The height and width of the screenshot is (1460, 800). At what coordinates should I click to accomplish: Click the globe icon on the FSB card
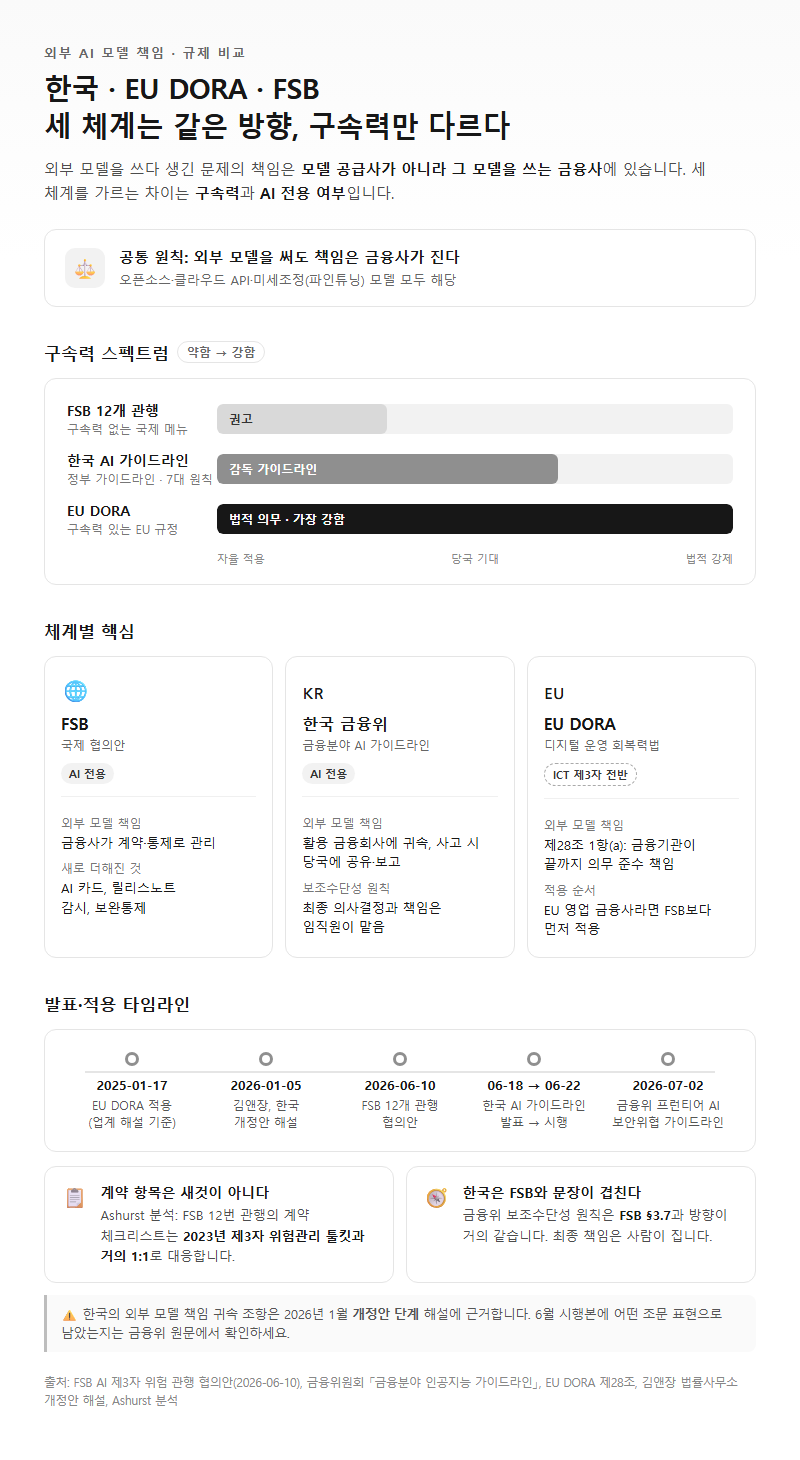[75, 691]
